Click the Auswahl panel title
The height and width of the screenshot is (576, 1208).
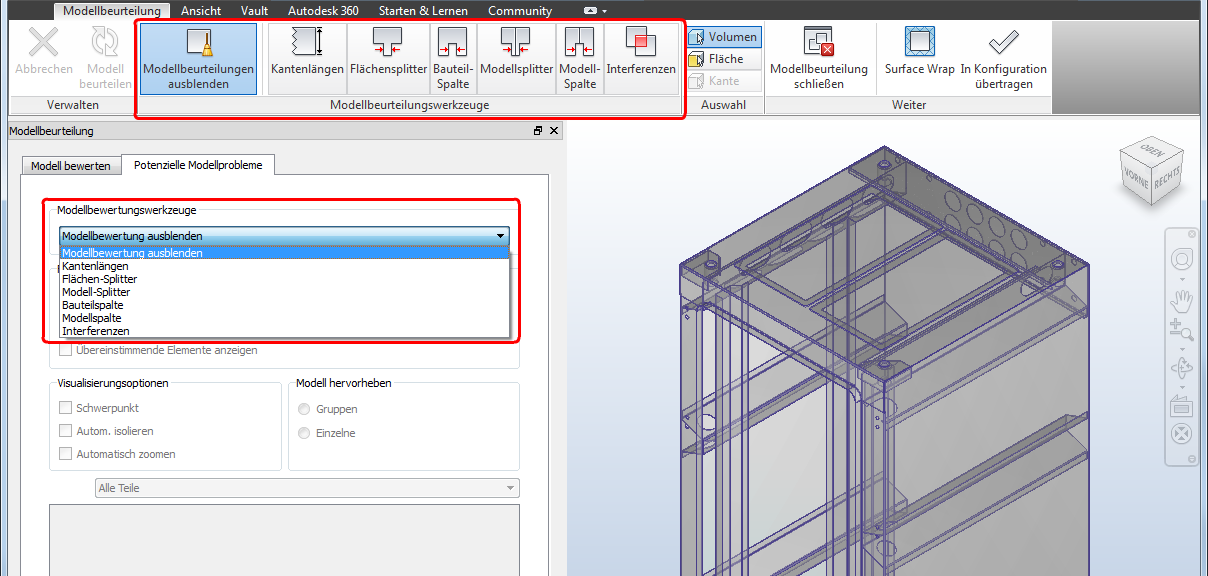(x=724, y=105)
